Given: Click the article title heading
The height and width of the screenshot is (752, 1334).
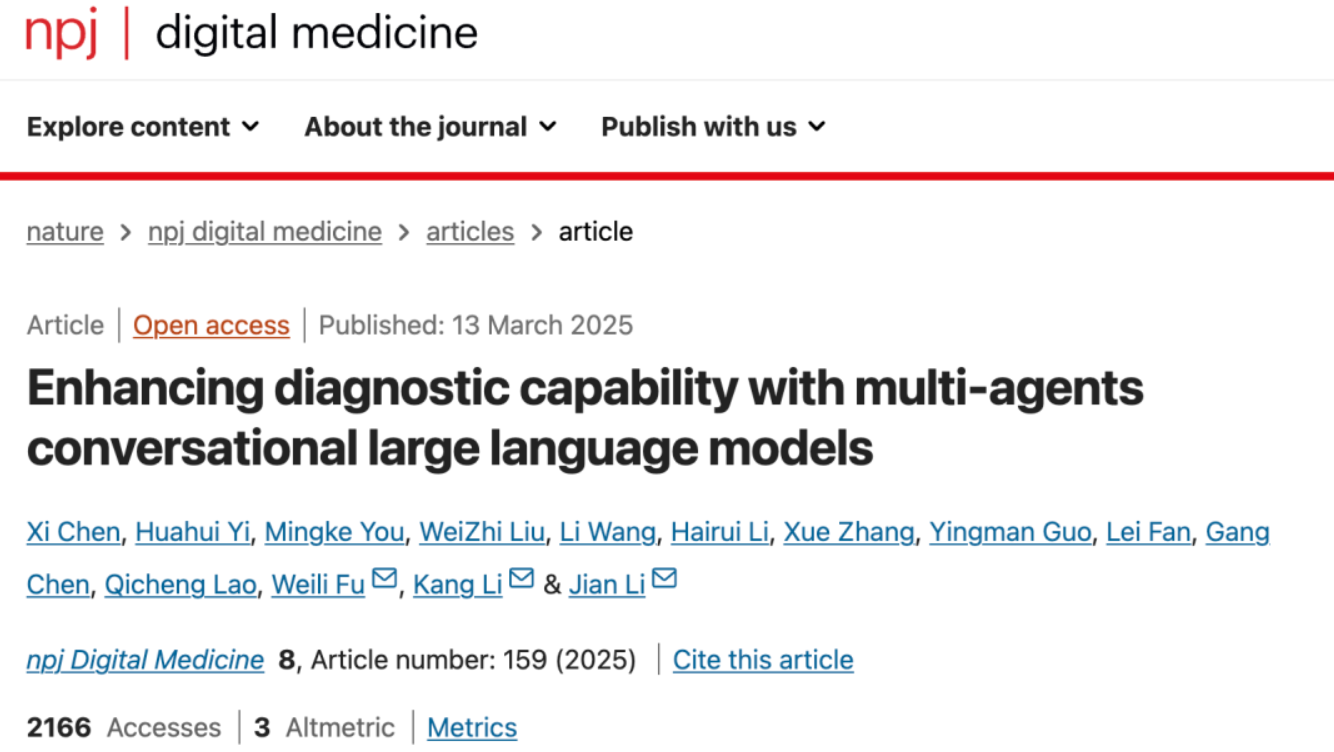Looking at the screenshot, I should click(585, 418).
